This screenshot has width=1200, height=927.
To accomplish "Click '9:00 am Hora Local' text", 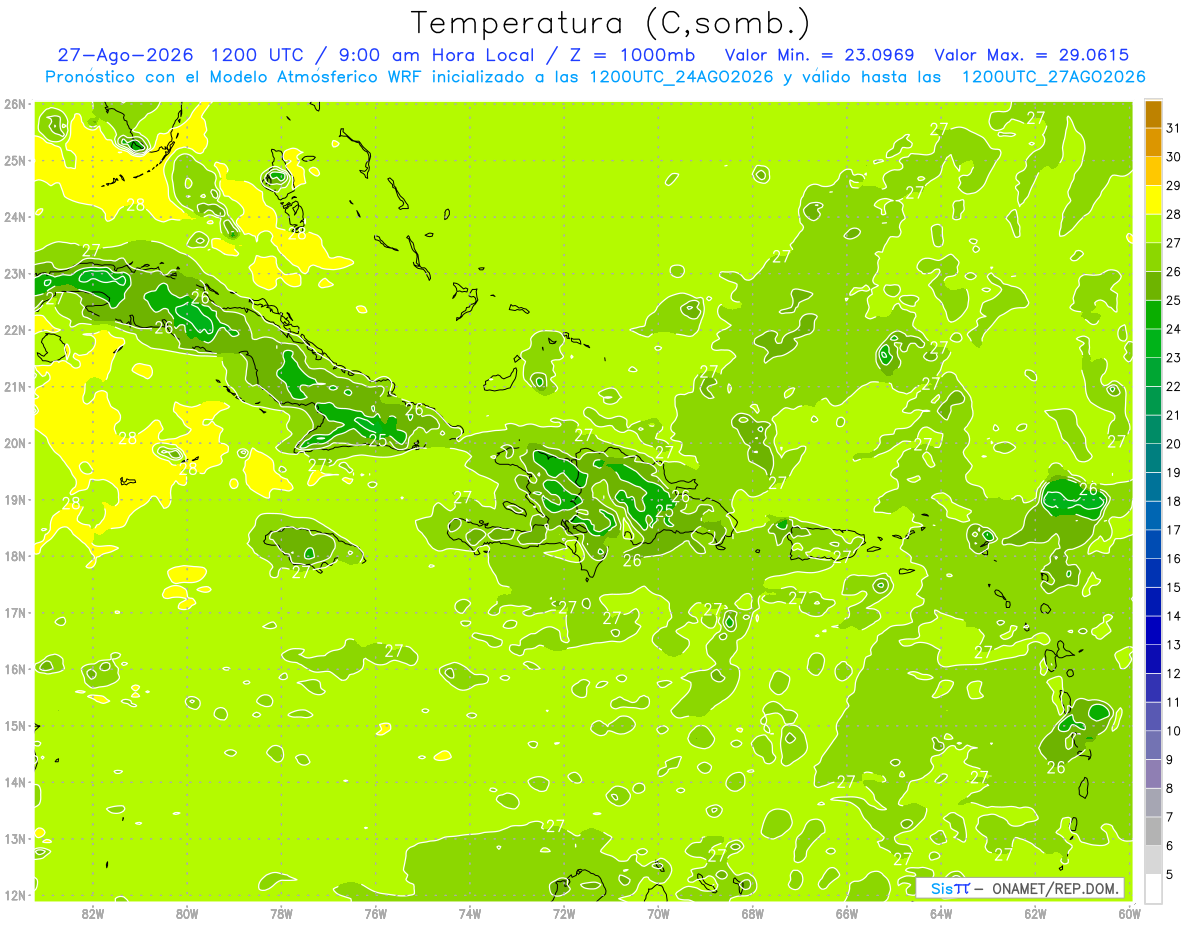I will 436,56.
